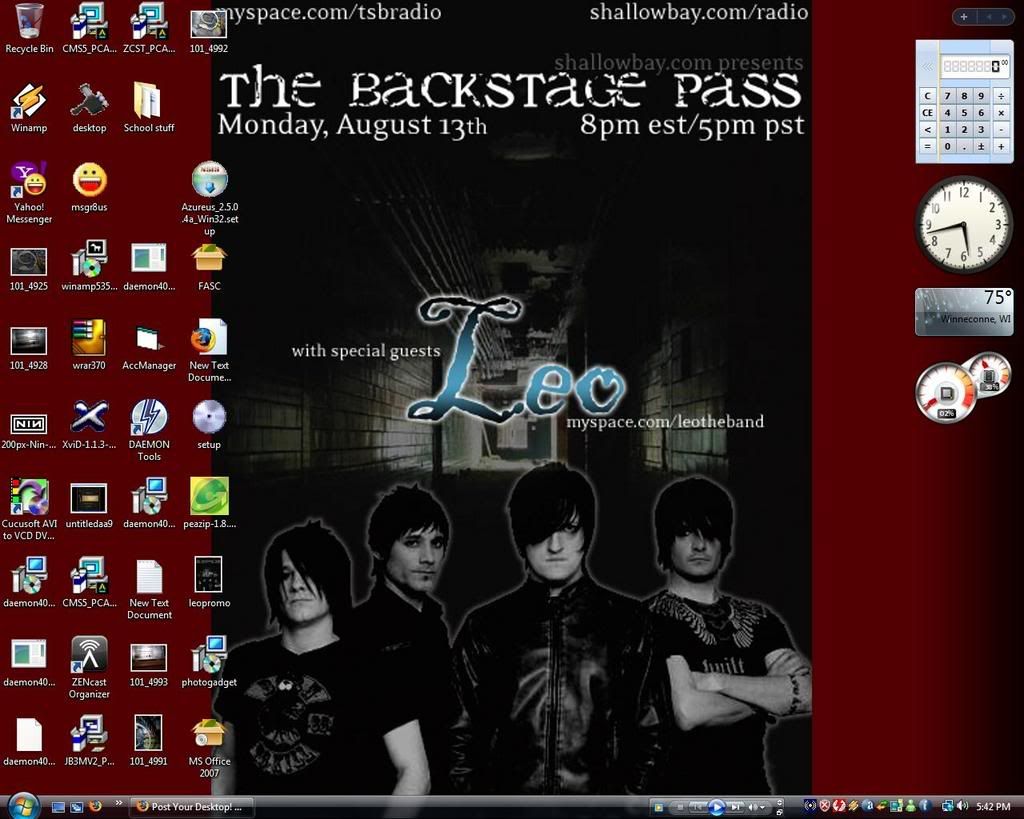Select the DAEMON Tools desktop icon
Viewport: 1024px width, 819px height.
[x=149, y=417]
